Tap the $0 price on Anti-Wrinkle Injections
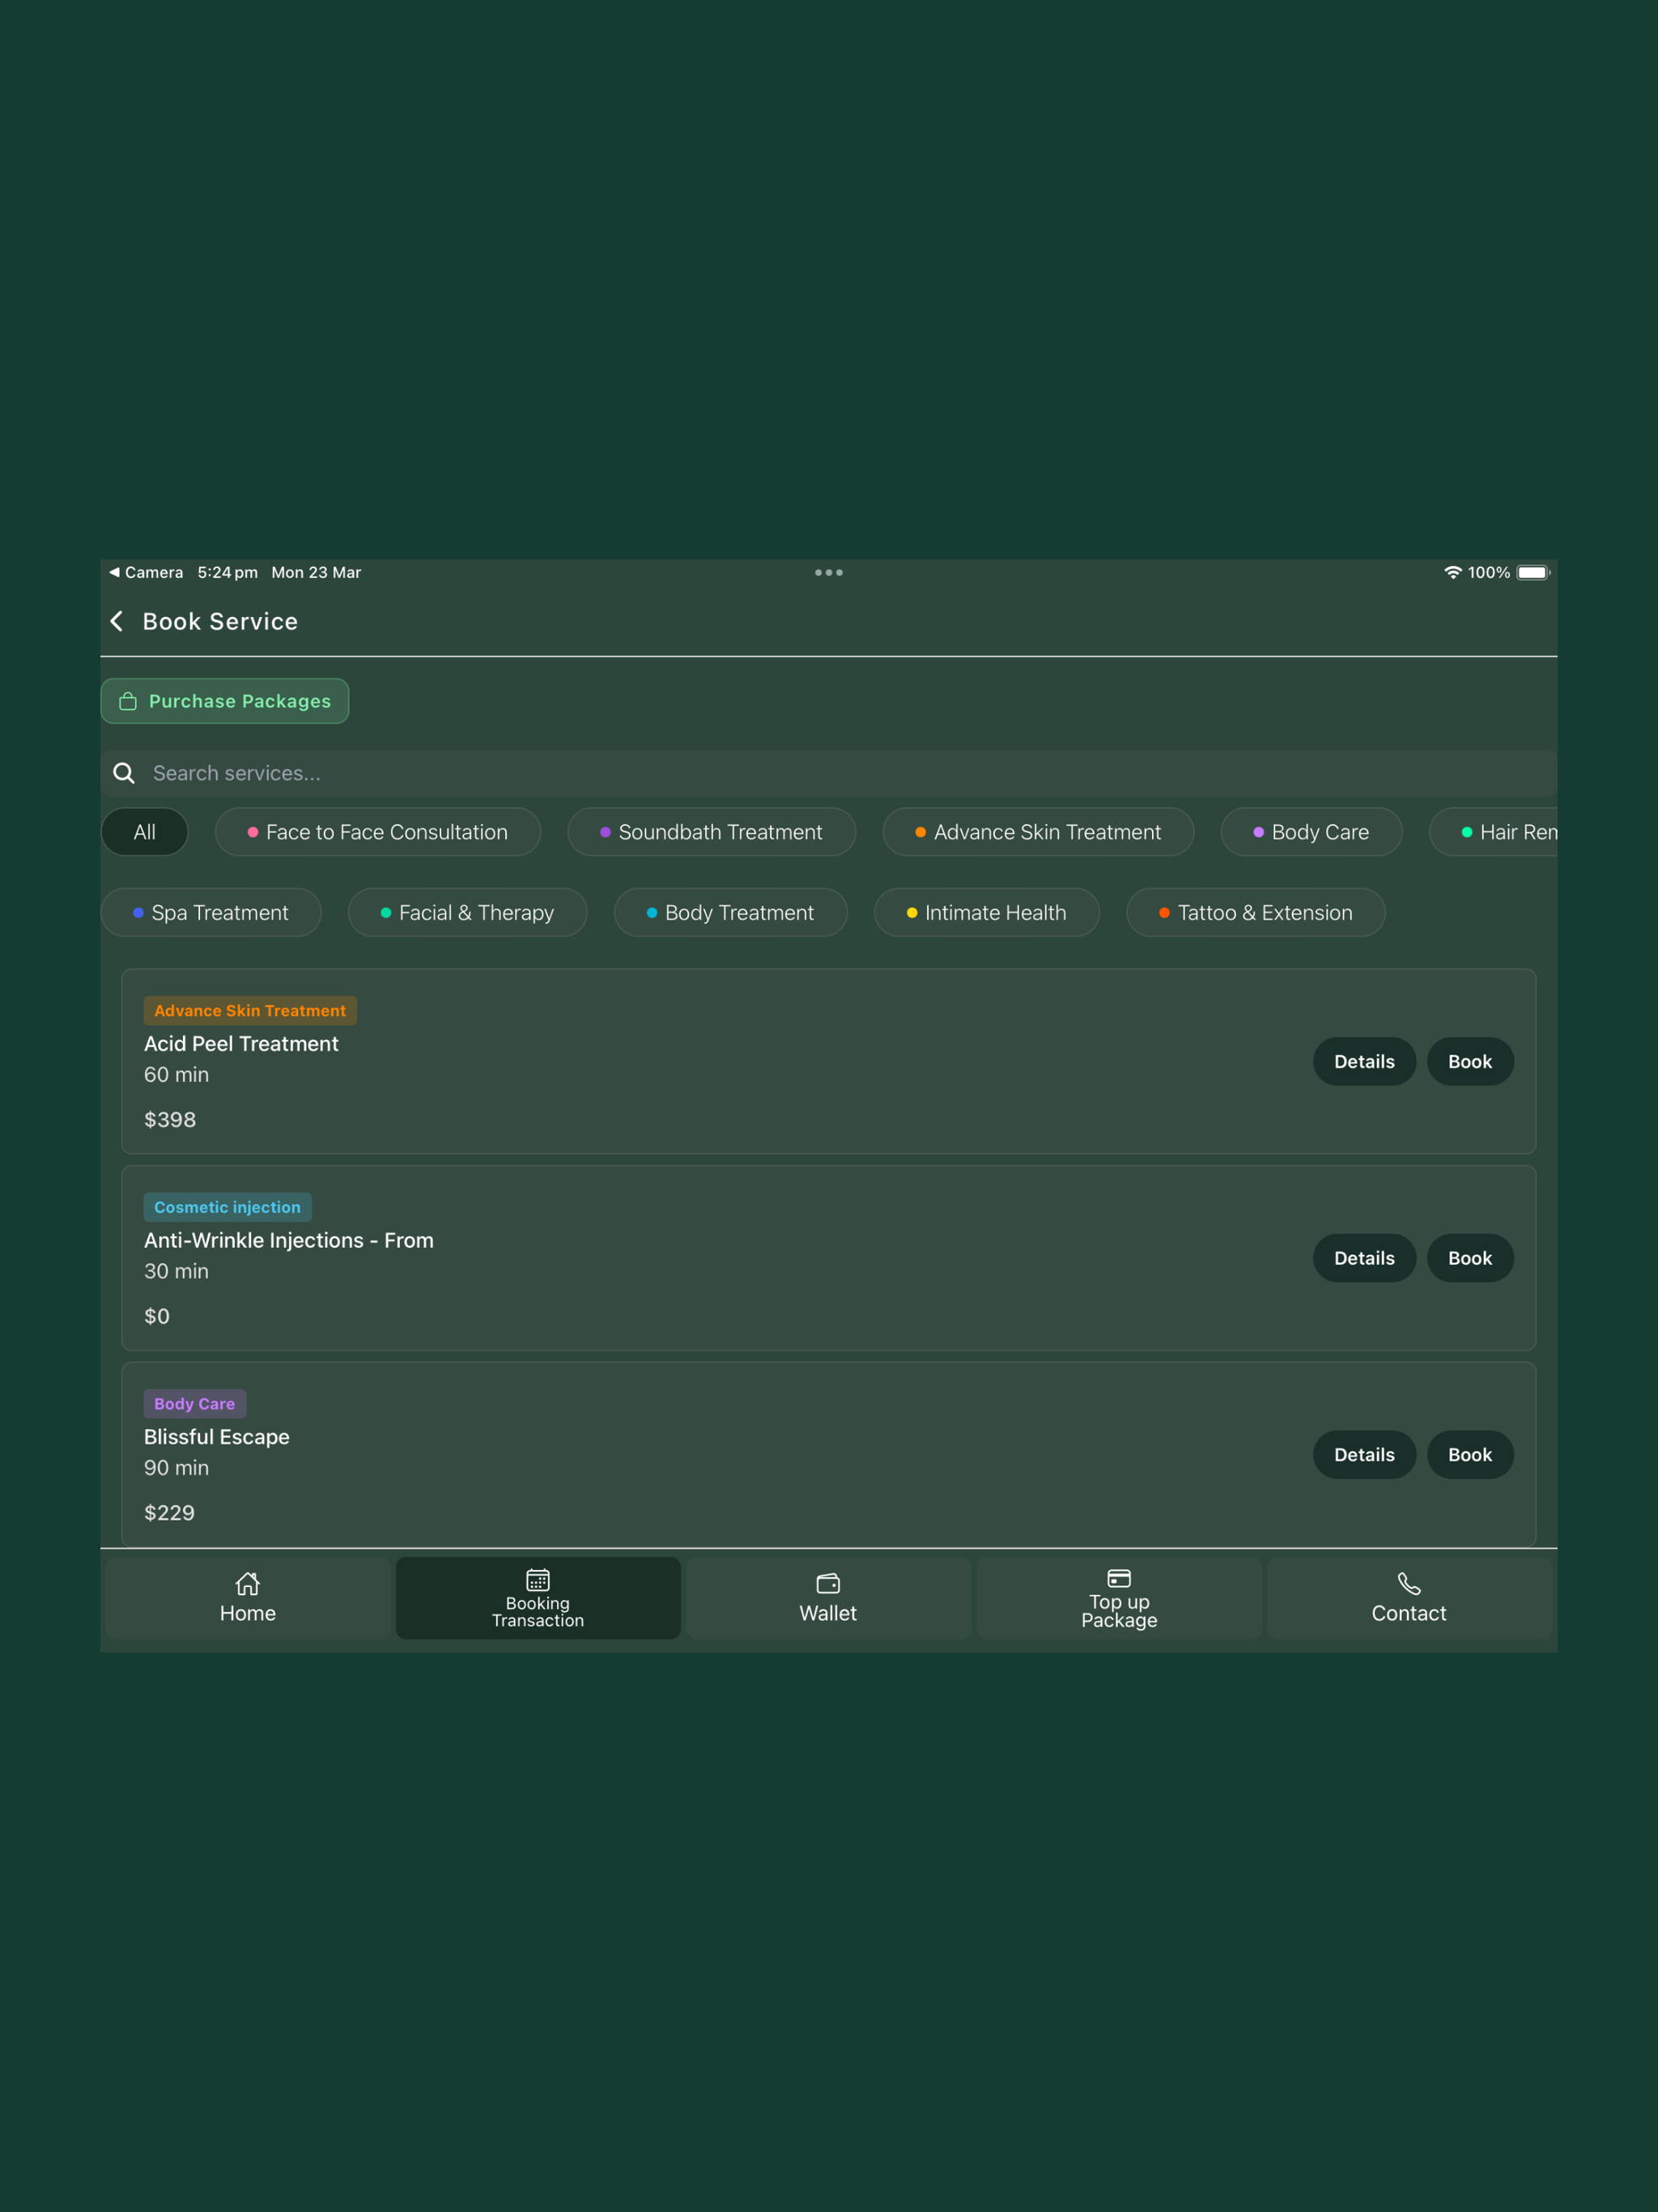The height and width of the screenshot is (2212, 1658). pos(157,1316)
